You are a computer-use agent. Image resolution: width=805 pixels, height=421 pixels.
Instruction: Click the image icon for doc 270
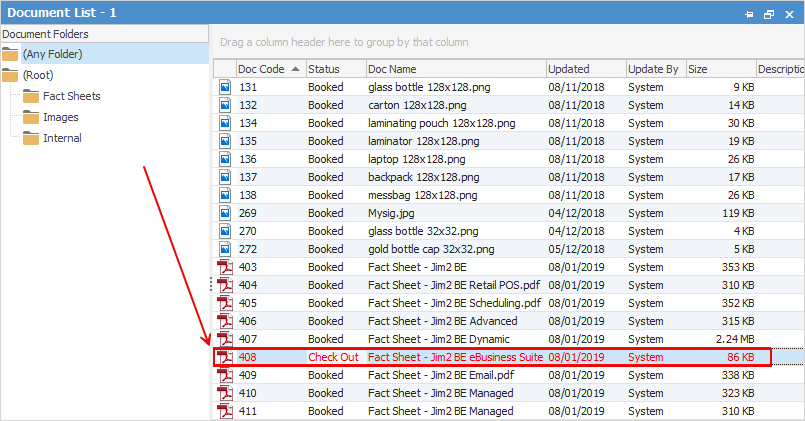coord(225,231)
